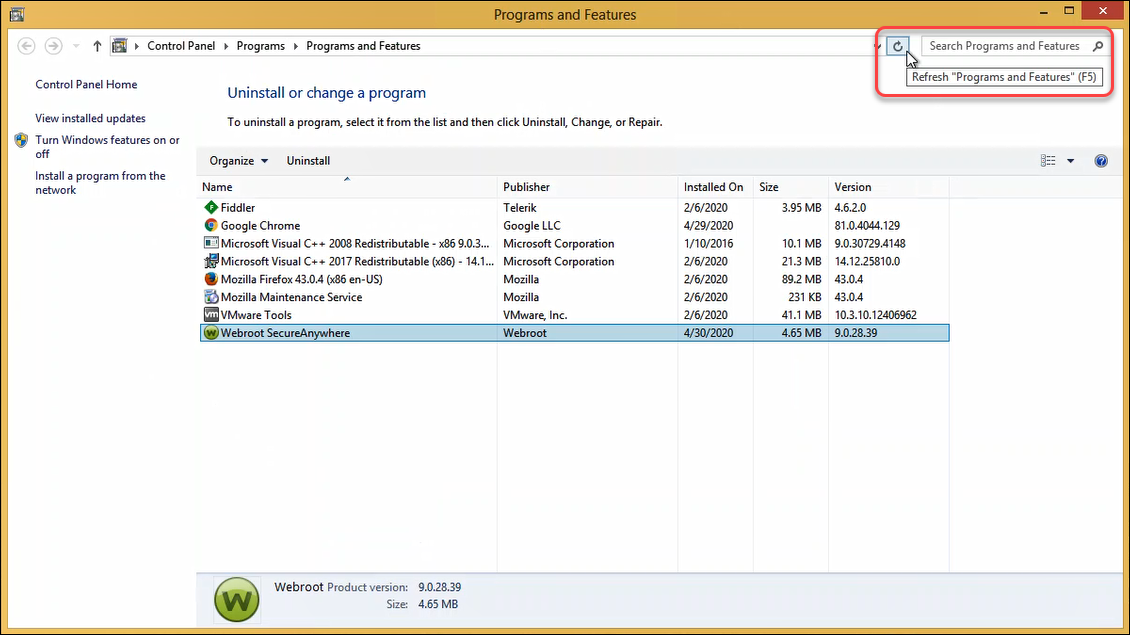Click the Visual C++ 2017 Redistributable icon

click(x=210, y=261)
